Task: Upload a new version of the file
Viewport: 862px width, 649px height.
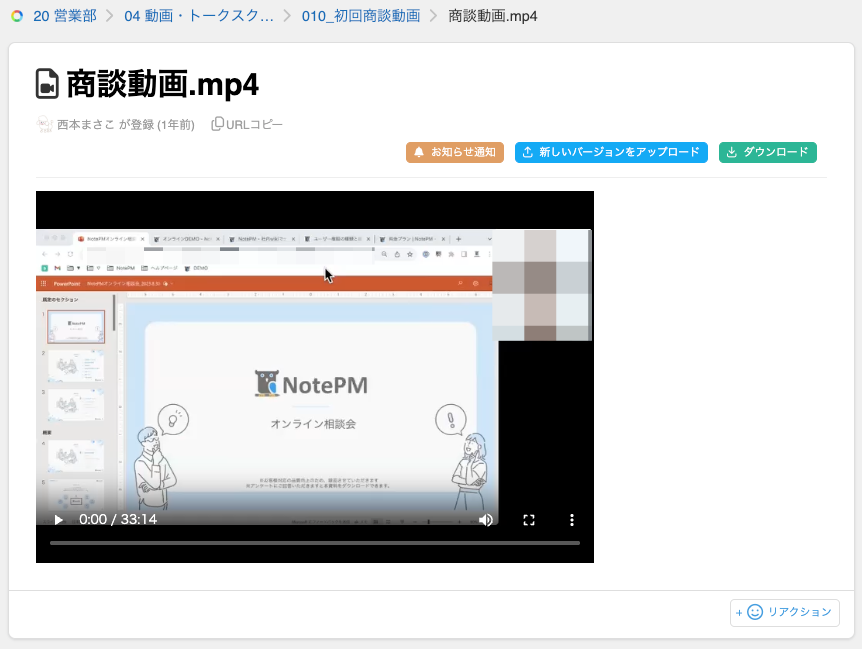Action: [x=611, y=153]
